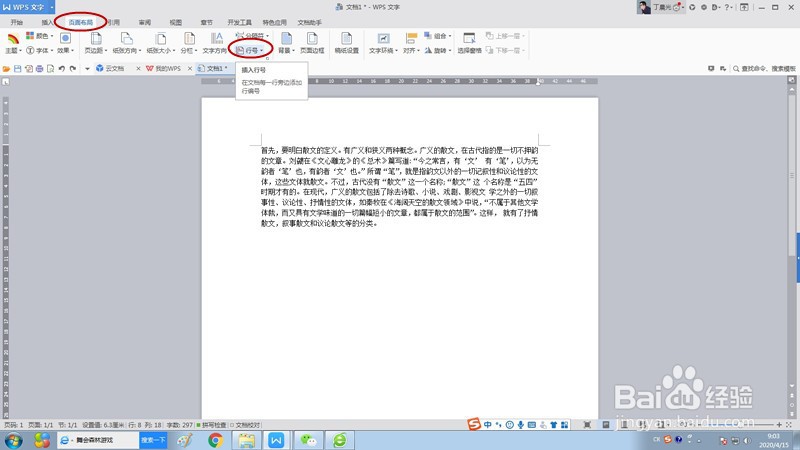Open the 旋转 (Rotate) dropdown

(x=438, y=51)
